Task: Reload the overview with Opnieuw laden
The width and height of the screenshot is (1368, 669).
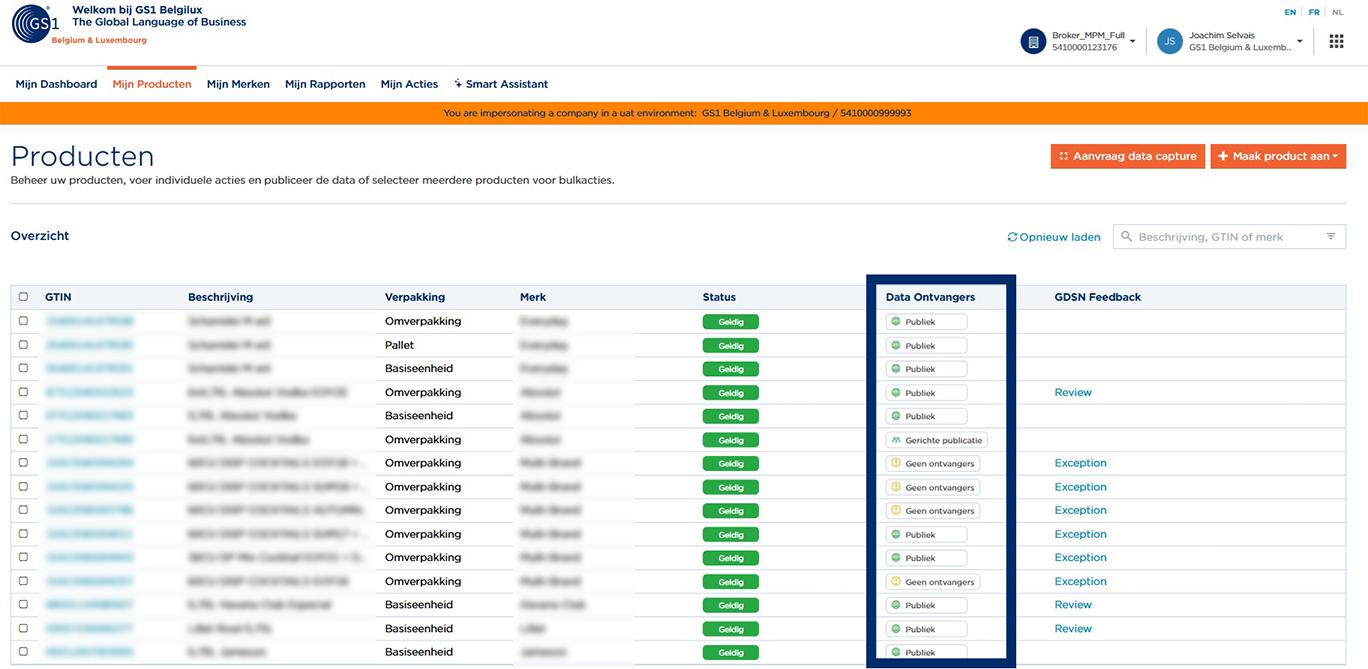Action: (x=1054, y=237)
